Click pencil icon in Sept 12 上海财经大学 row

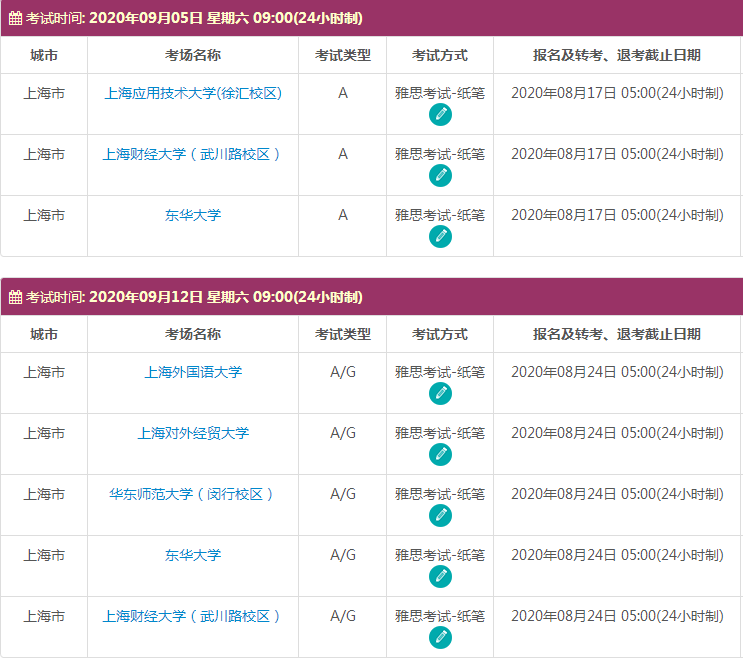[440, 638]
